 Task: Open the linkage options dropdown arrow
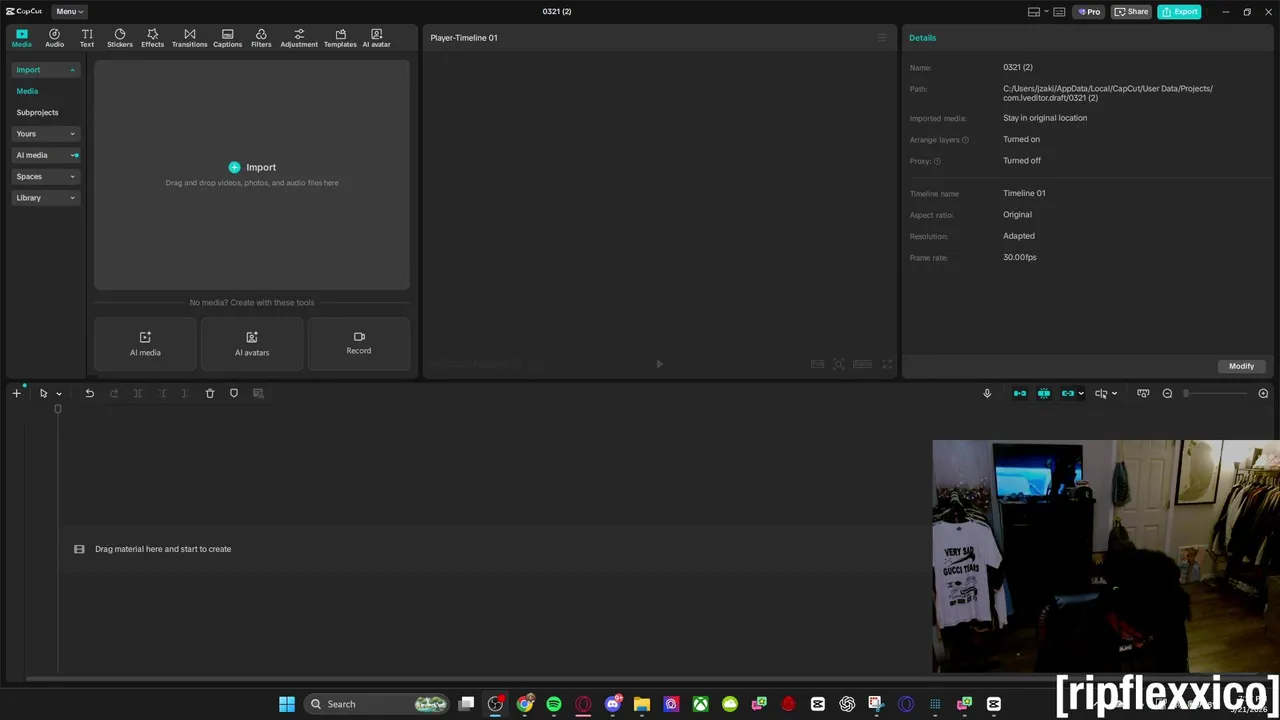1081,394
